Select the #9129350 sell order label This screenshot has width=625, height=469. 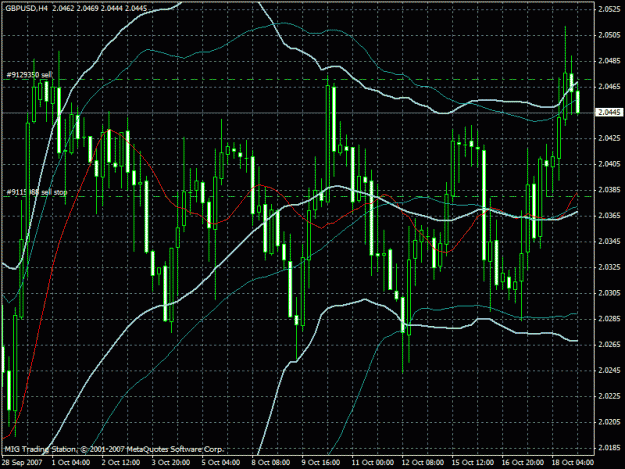click(29, 75)
